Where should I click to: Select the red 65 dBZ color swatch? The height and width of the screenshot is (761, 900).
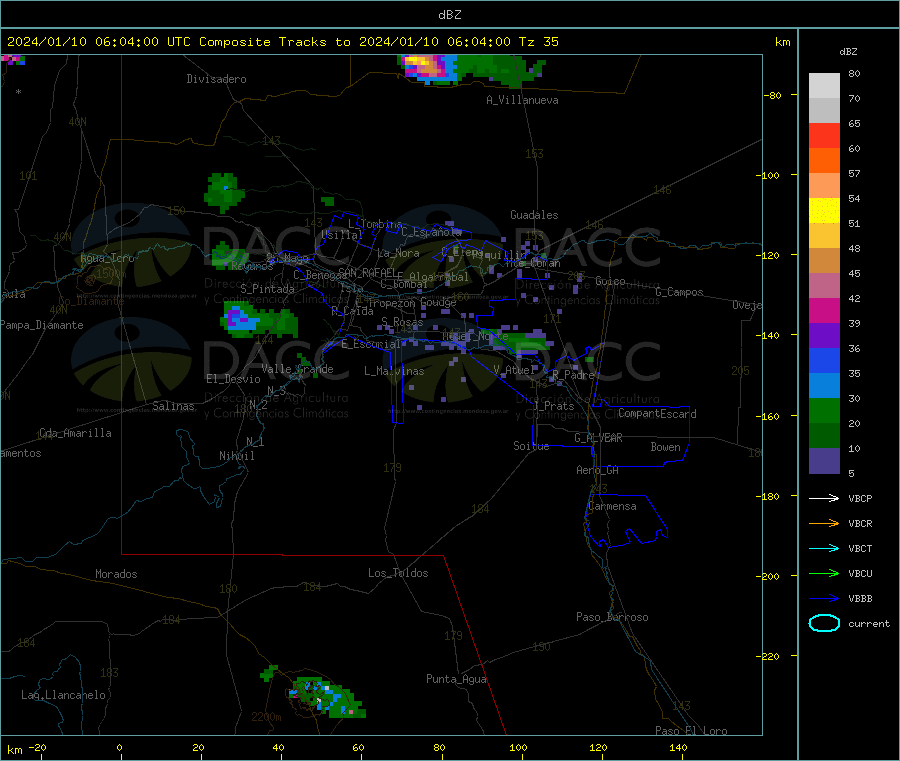tap(824, 135)
